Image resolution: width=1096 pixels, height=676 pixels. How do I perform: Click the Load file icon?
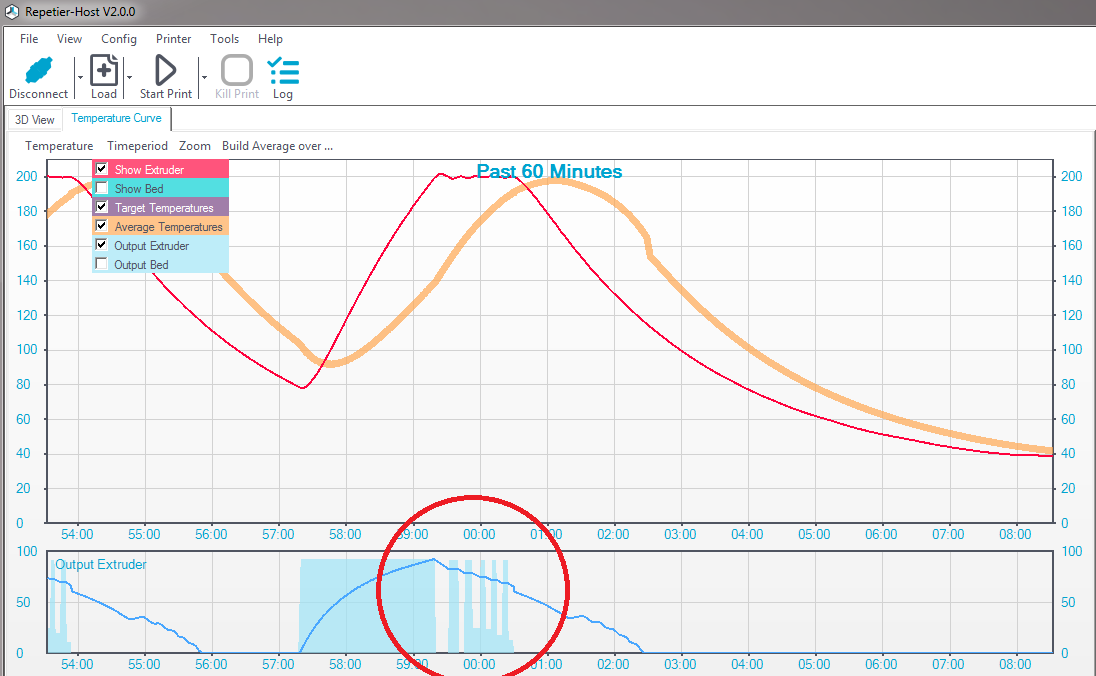coord(104,70)
